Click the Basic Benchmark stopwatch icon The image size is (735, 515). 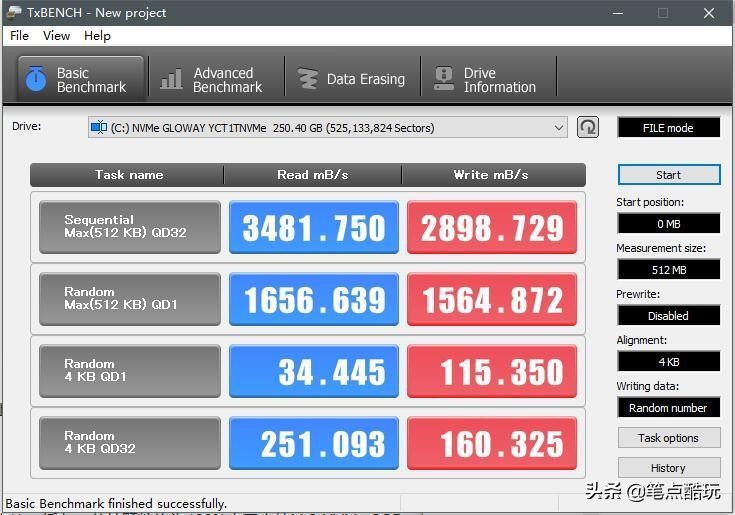pos(36,78)
